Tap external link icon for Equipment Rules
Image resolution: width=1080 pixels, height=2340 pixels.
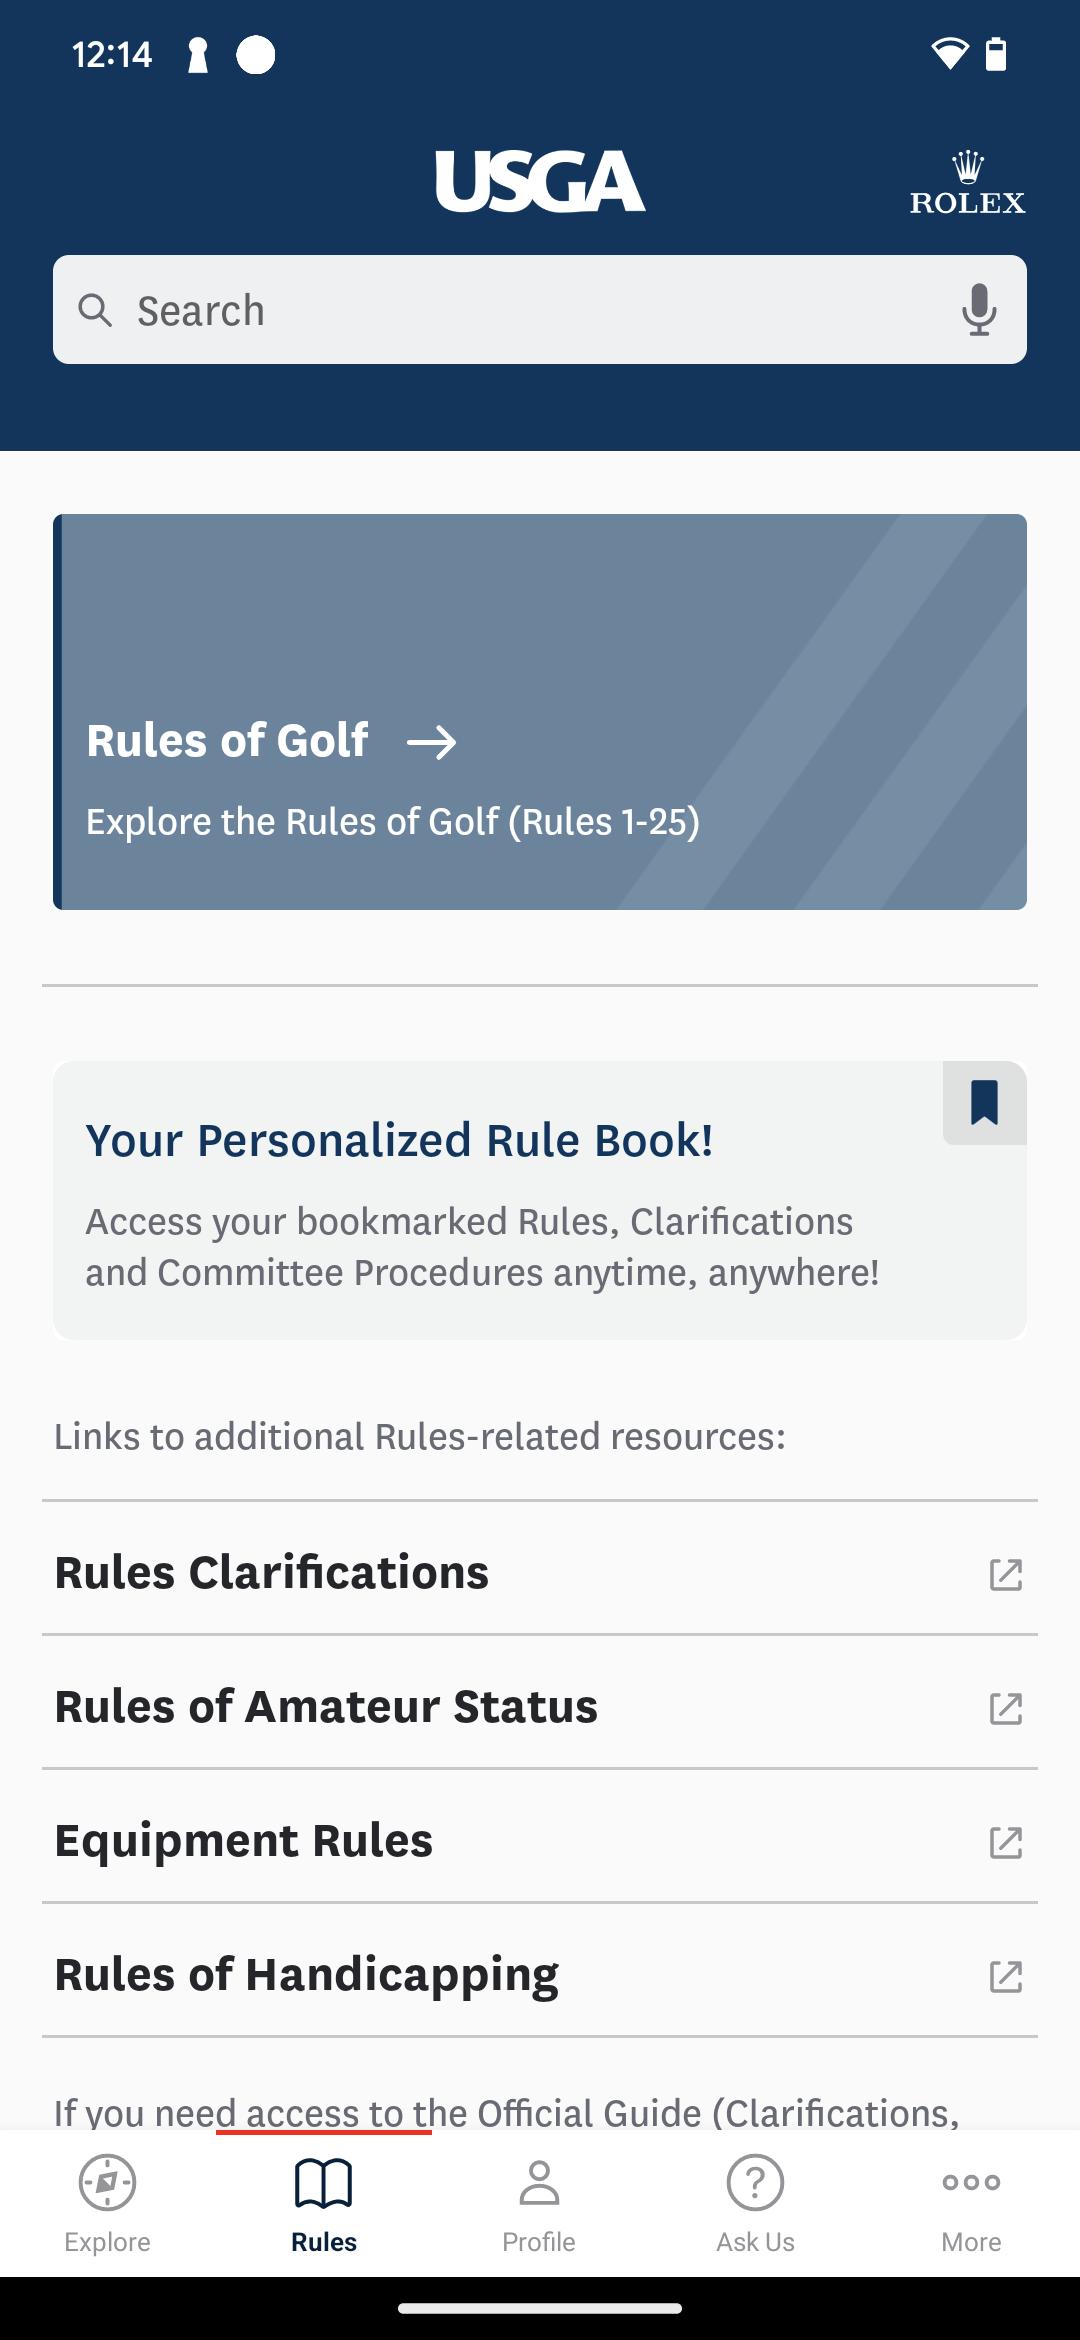(x=1005, y=1842)
